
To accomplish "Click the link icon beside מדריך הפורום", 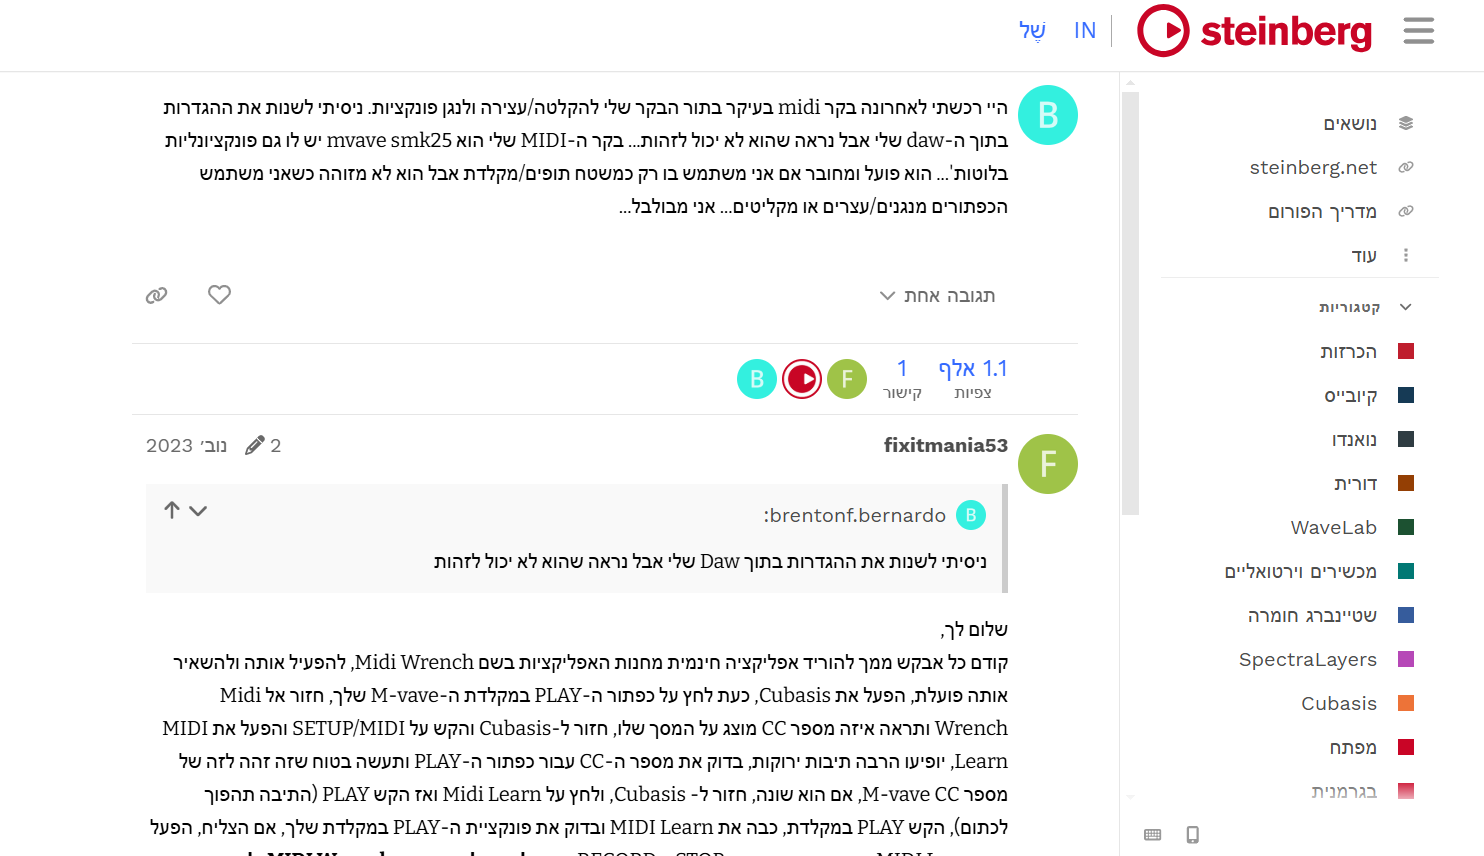I will coord(1406,212).
